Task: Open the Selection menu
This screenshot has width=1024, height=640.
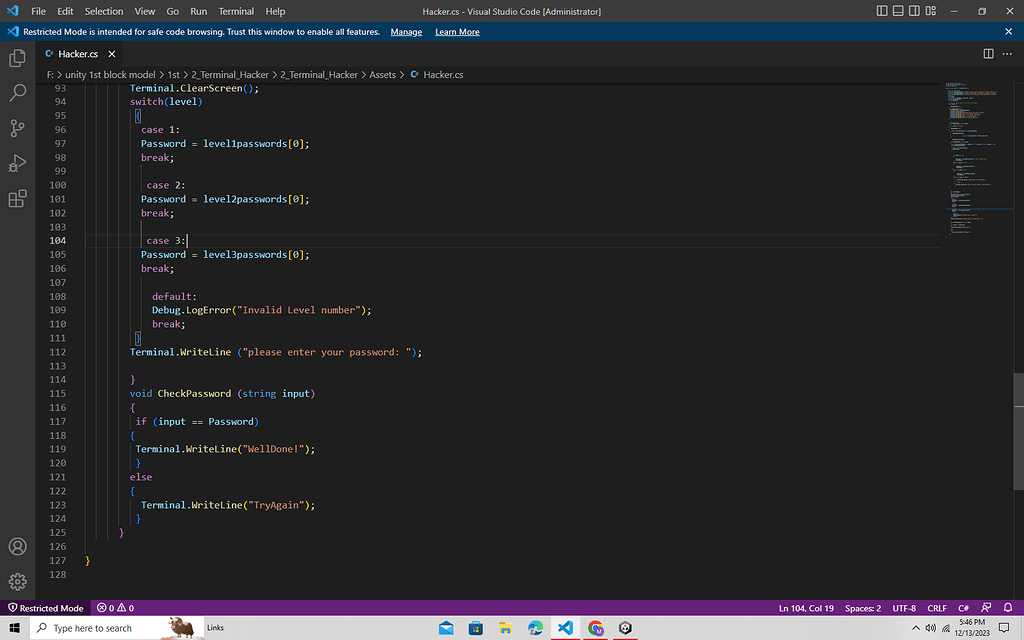Action: click(x=104, y=11)
